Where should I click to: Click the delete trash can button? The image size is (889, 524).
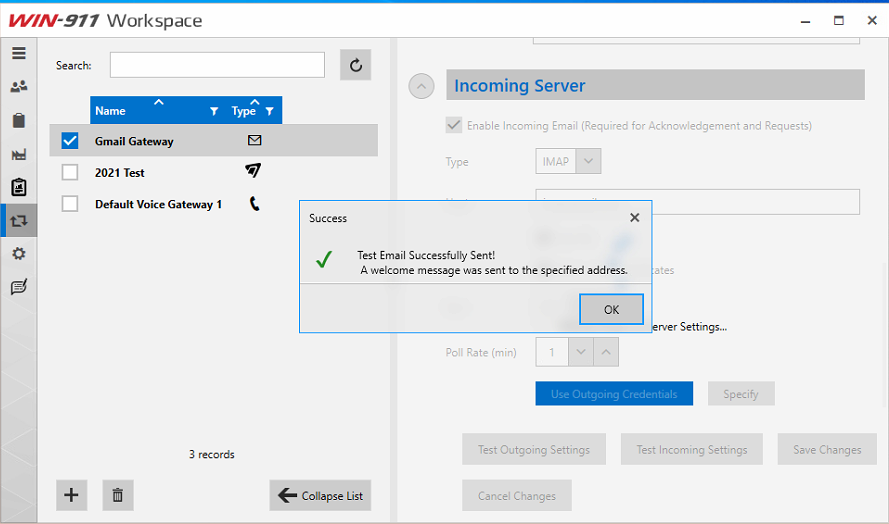coord(117,495)
